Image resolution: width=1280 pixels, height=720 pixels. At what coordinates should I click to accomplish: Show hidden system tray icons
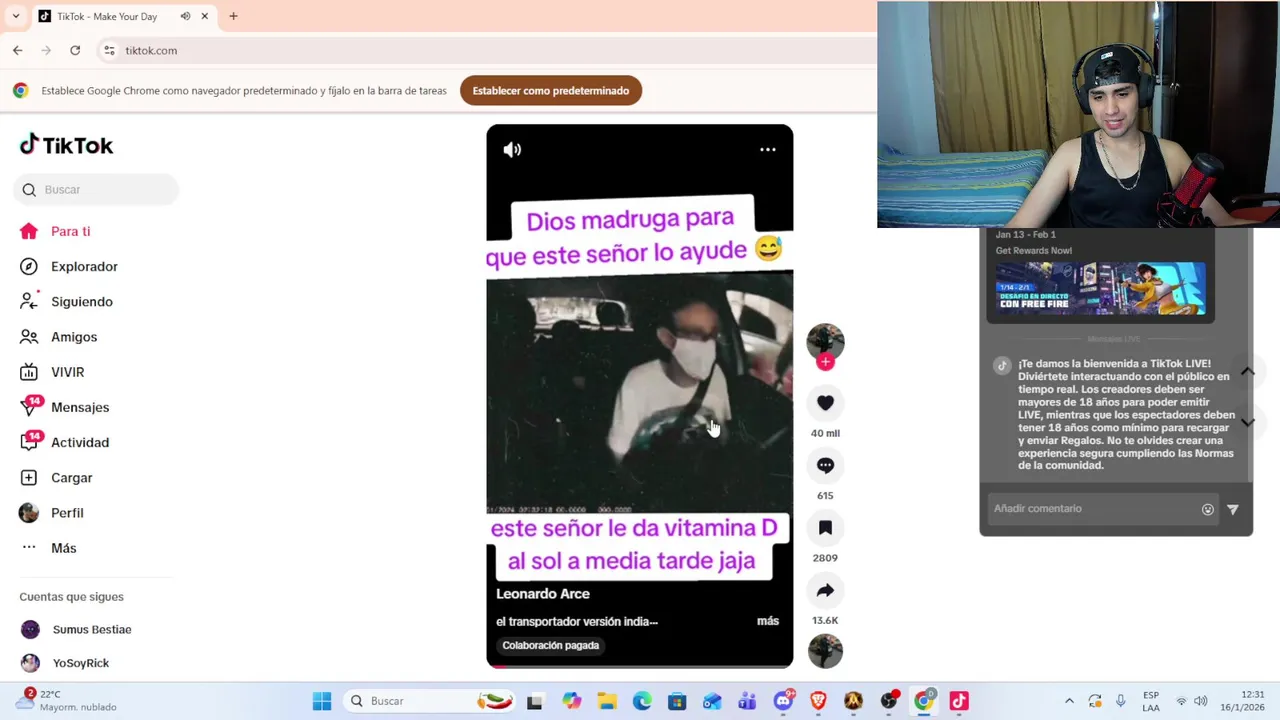coord(1069,701)
